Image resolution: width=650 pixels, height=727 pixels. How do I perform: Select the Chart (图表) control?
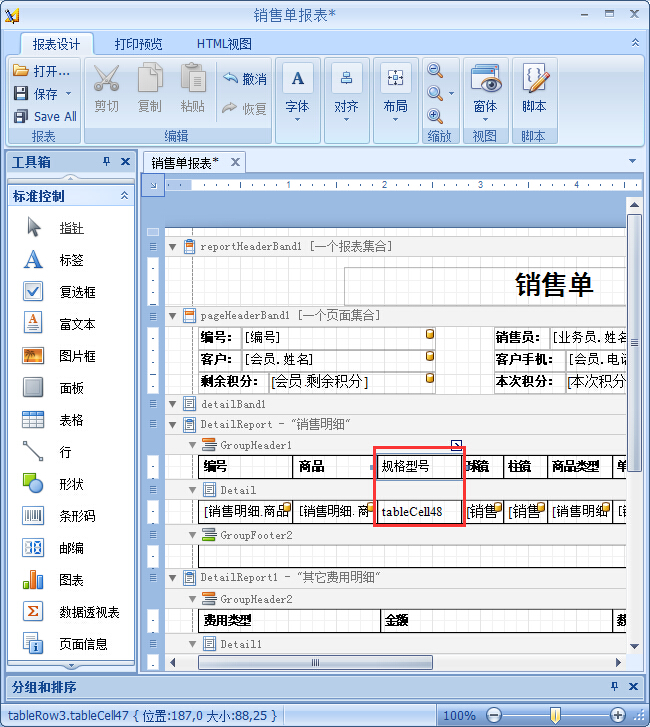click(70, 580)
